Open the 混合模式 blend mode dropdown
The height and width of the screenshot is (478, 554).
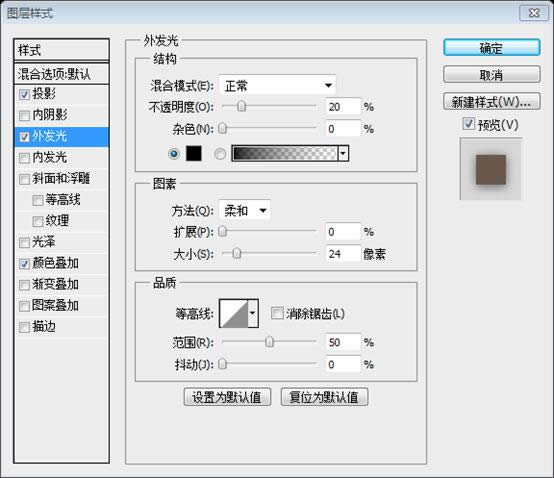pos(277,85)
